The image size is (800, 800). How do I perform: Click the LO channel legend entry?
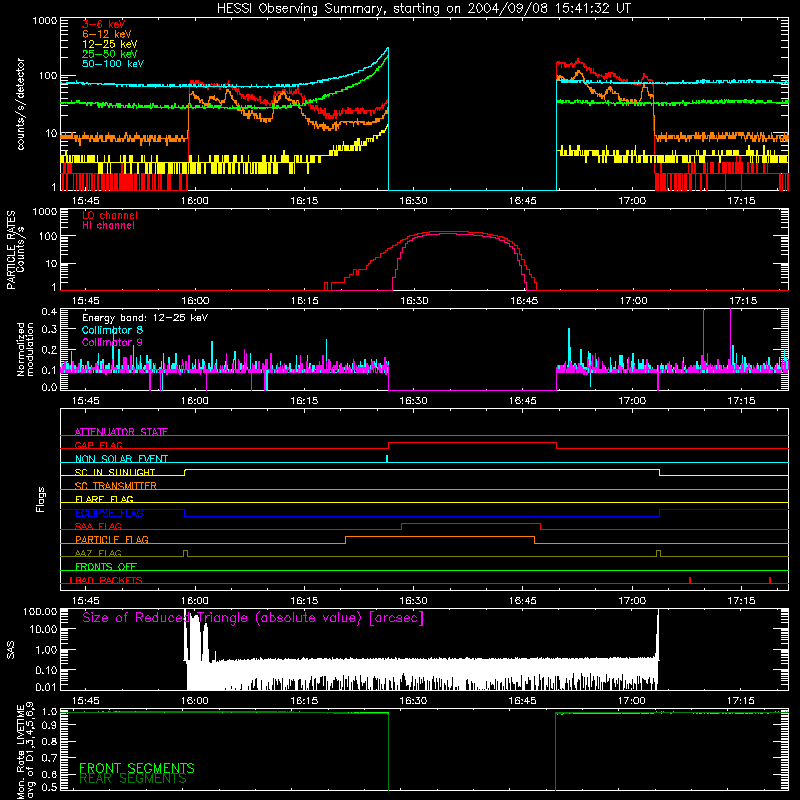point(110,215)
